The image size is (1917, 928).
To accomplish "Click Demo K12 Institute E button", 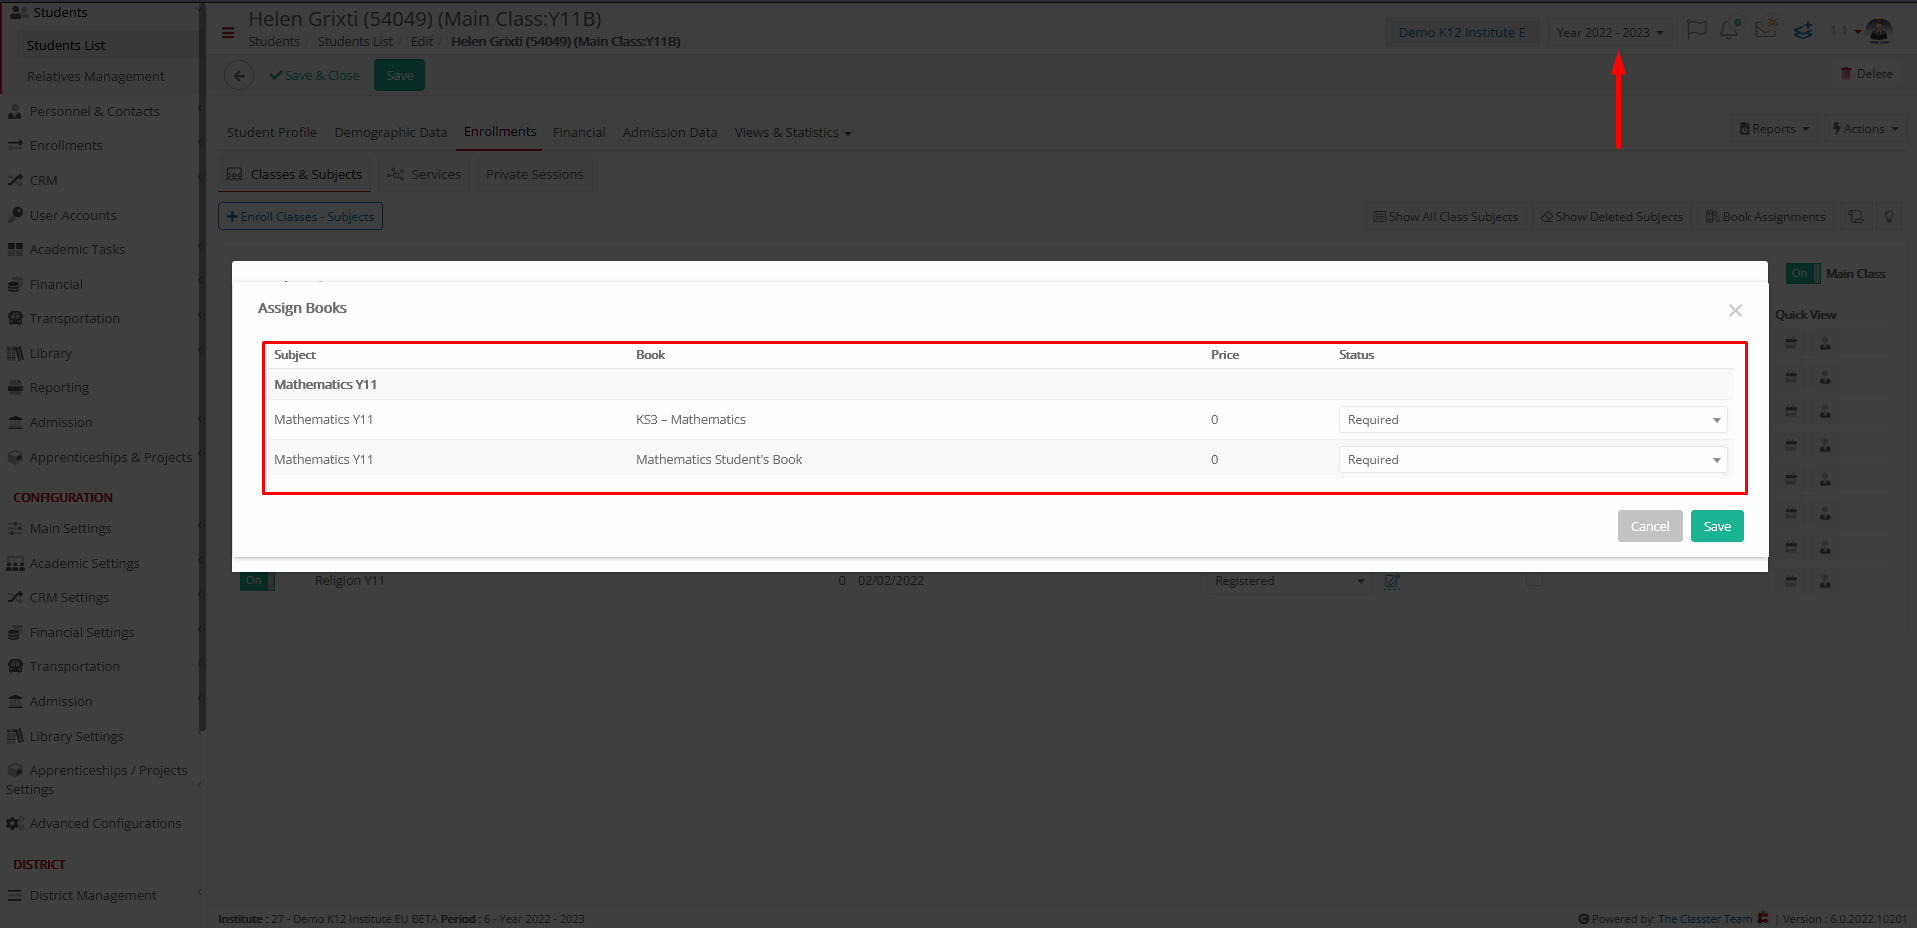I will [1462, 32].
